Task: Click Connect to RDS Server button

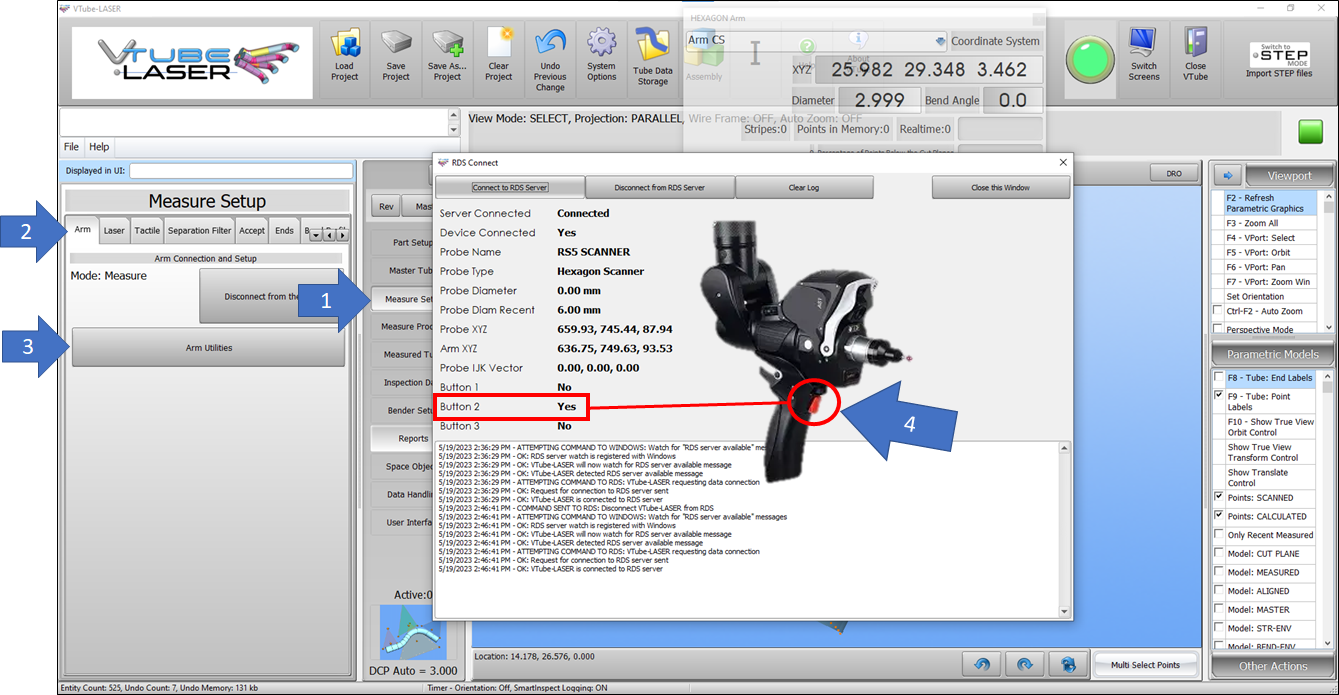Action: coord(510,187)
